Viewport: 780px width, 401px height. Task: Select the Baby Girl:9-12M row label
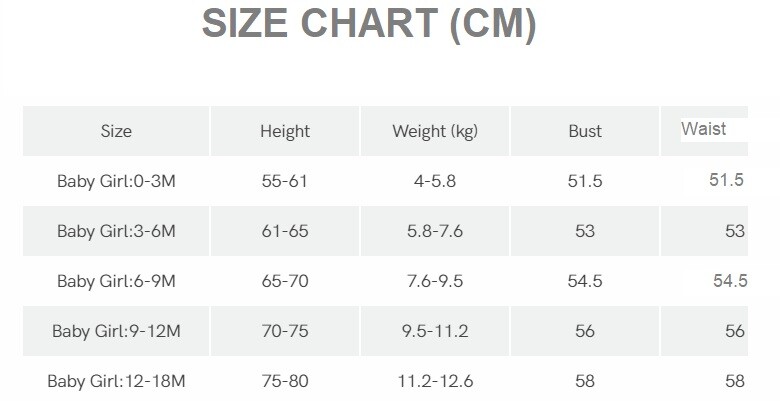pos(116,331)
